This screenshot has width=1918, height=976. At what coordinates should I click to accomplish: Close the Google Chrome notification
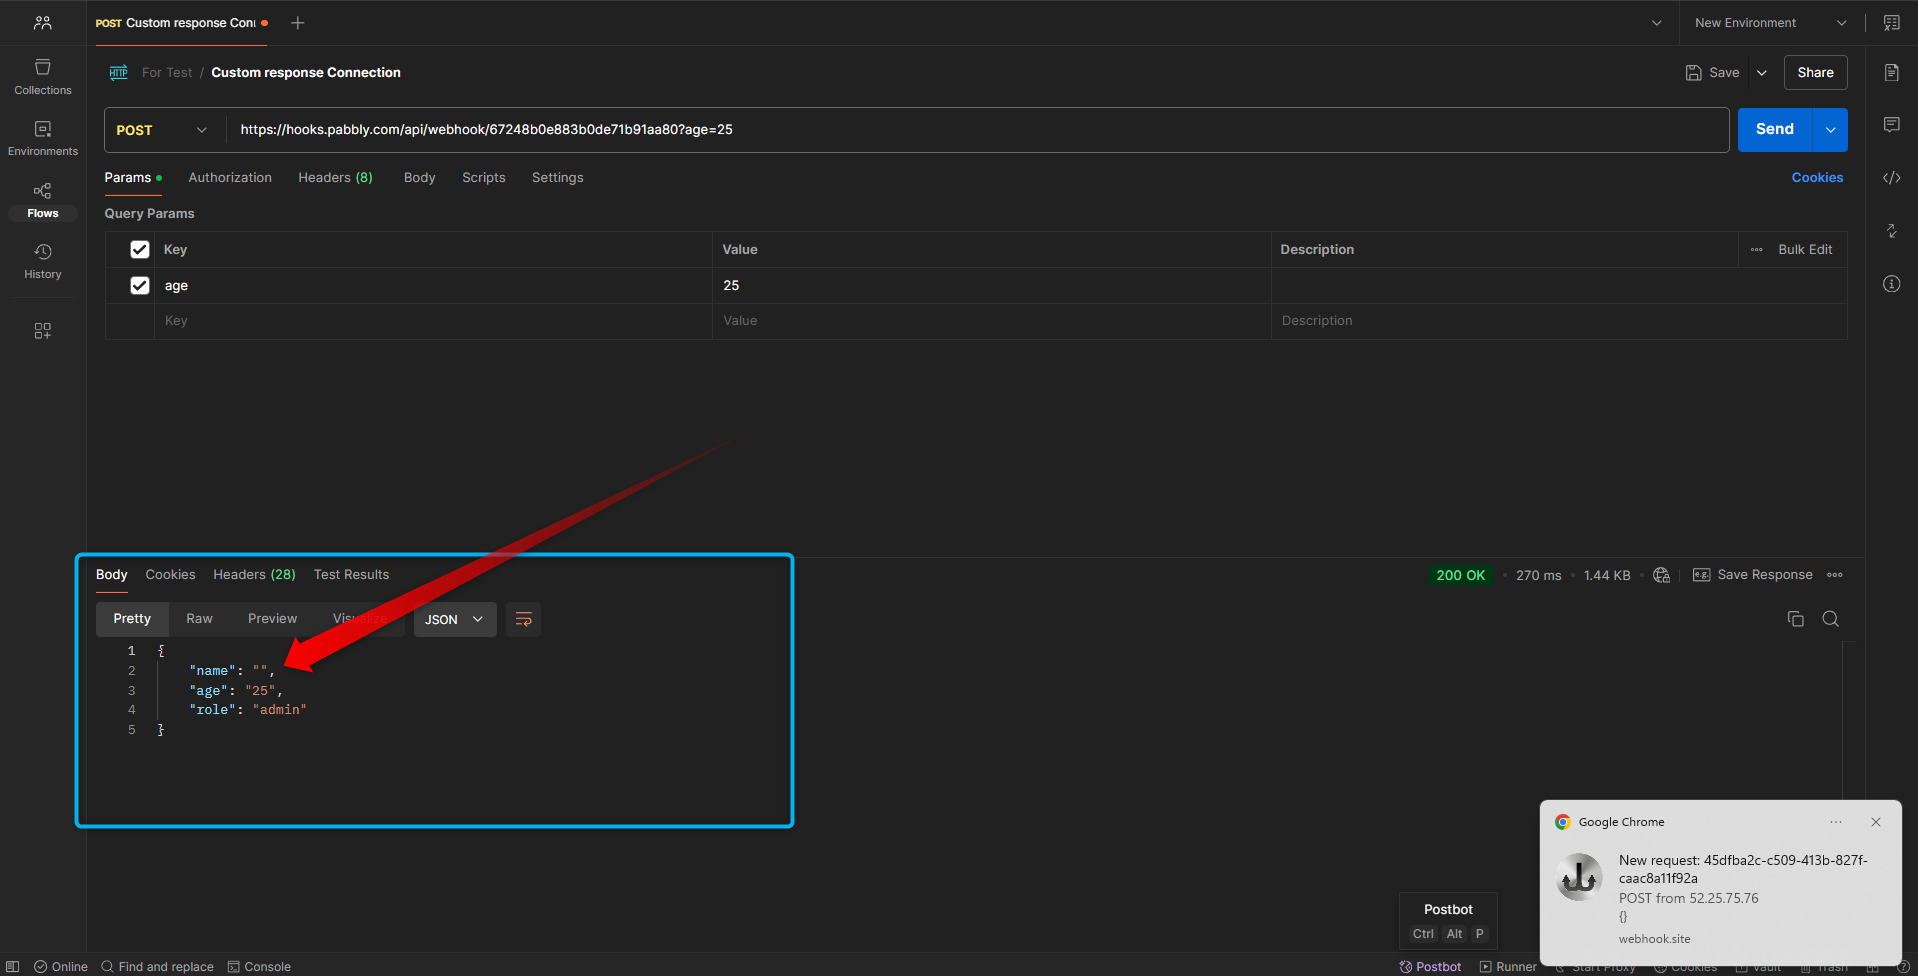point(1876,822)
